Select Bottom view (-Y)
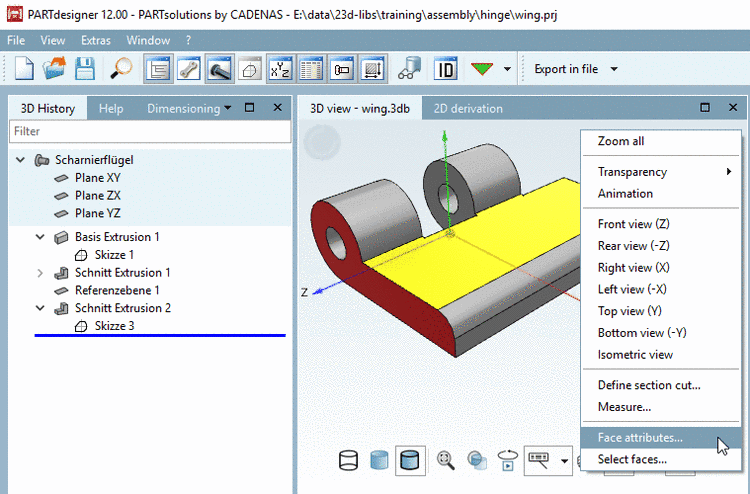Screen dimensions: 750x494 coord(661,332)
